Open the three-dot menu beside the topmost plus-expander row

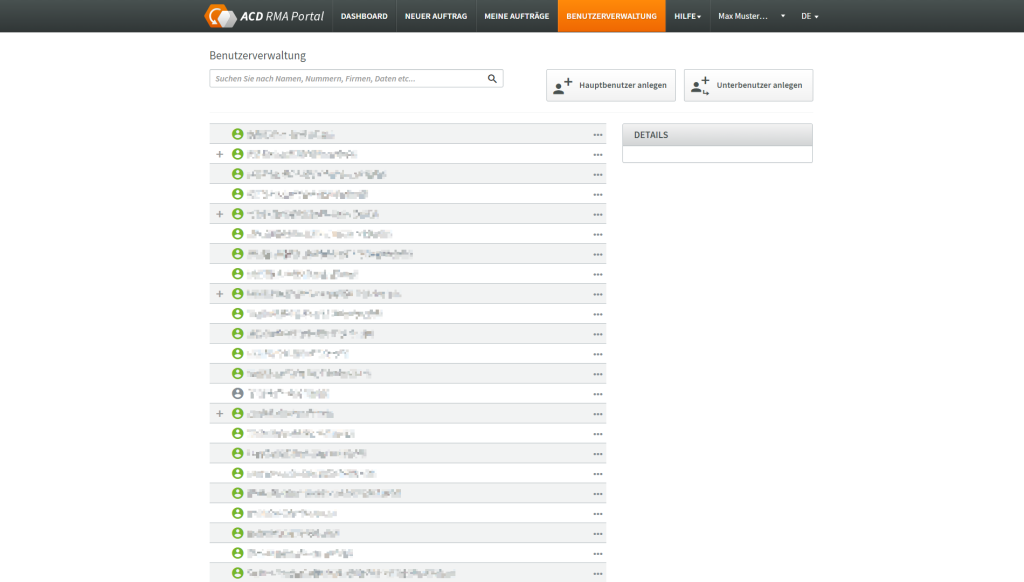coord(598,155)
